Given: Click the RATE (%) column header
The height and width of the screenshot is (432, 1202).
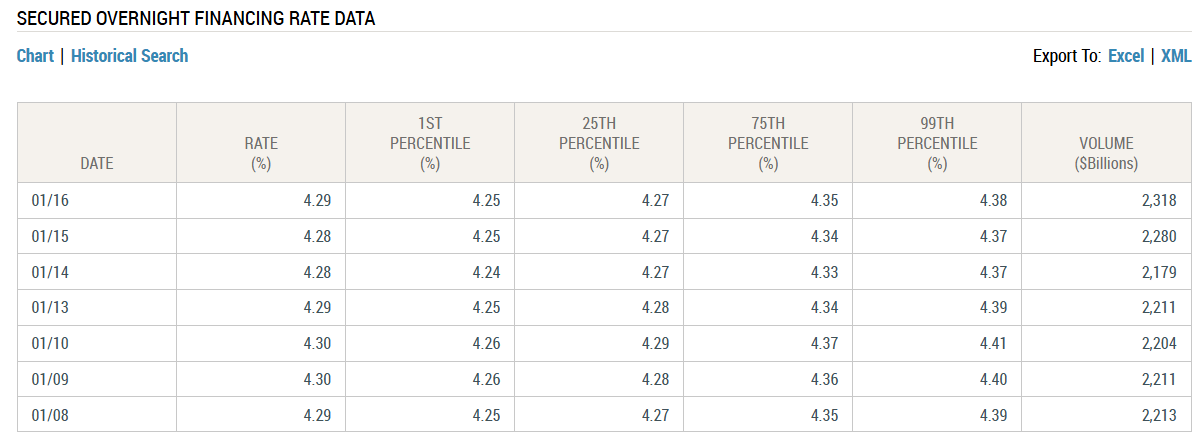Looking at the screenshot, I should tap(261, 153).
